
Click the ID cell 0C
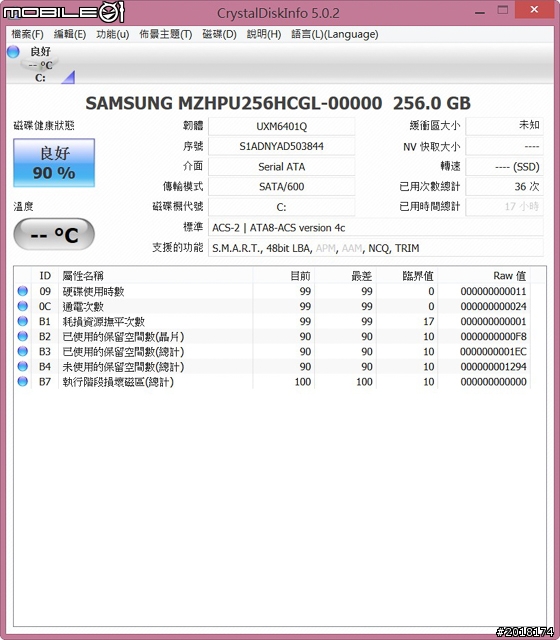tap(45, 307)
